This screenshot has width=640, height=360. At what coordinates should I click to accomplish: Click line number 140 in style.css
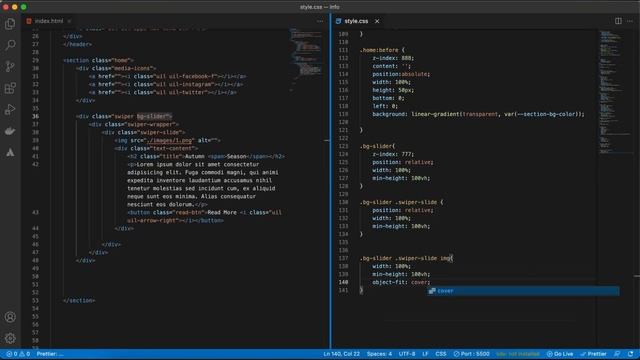[343, 282]
